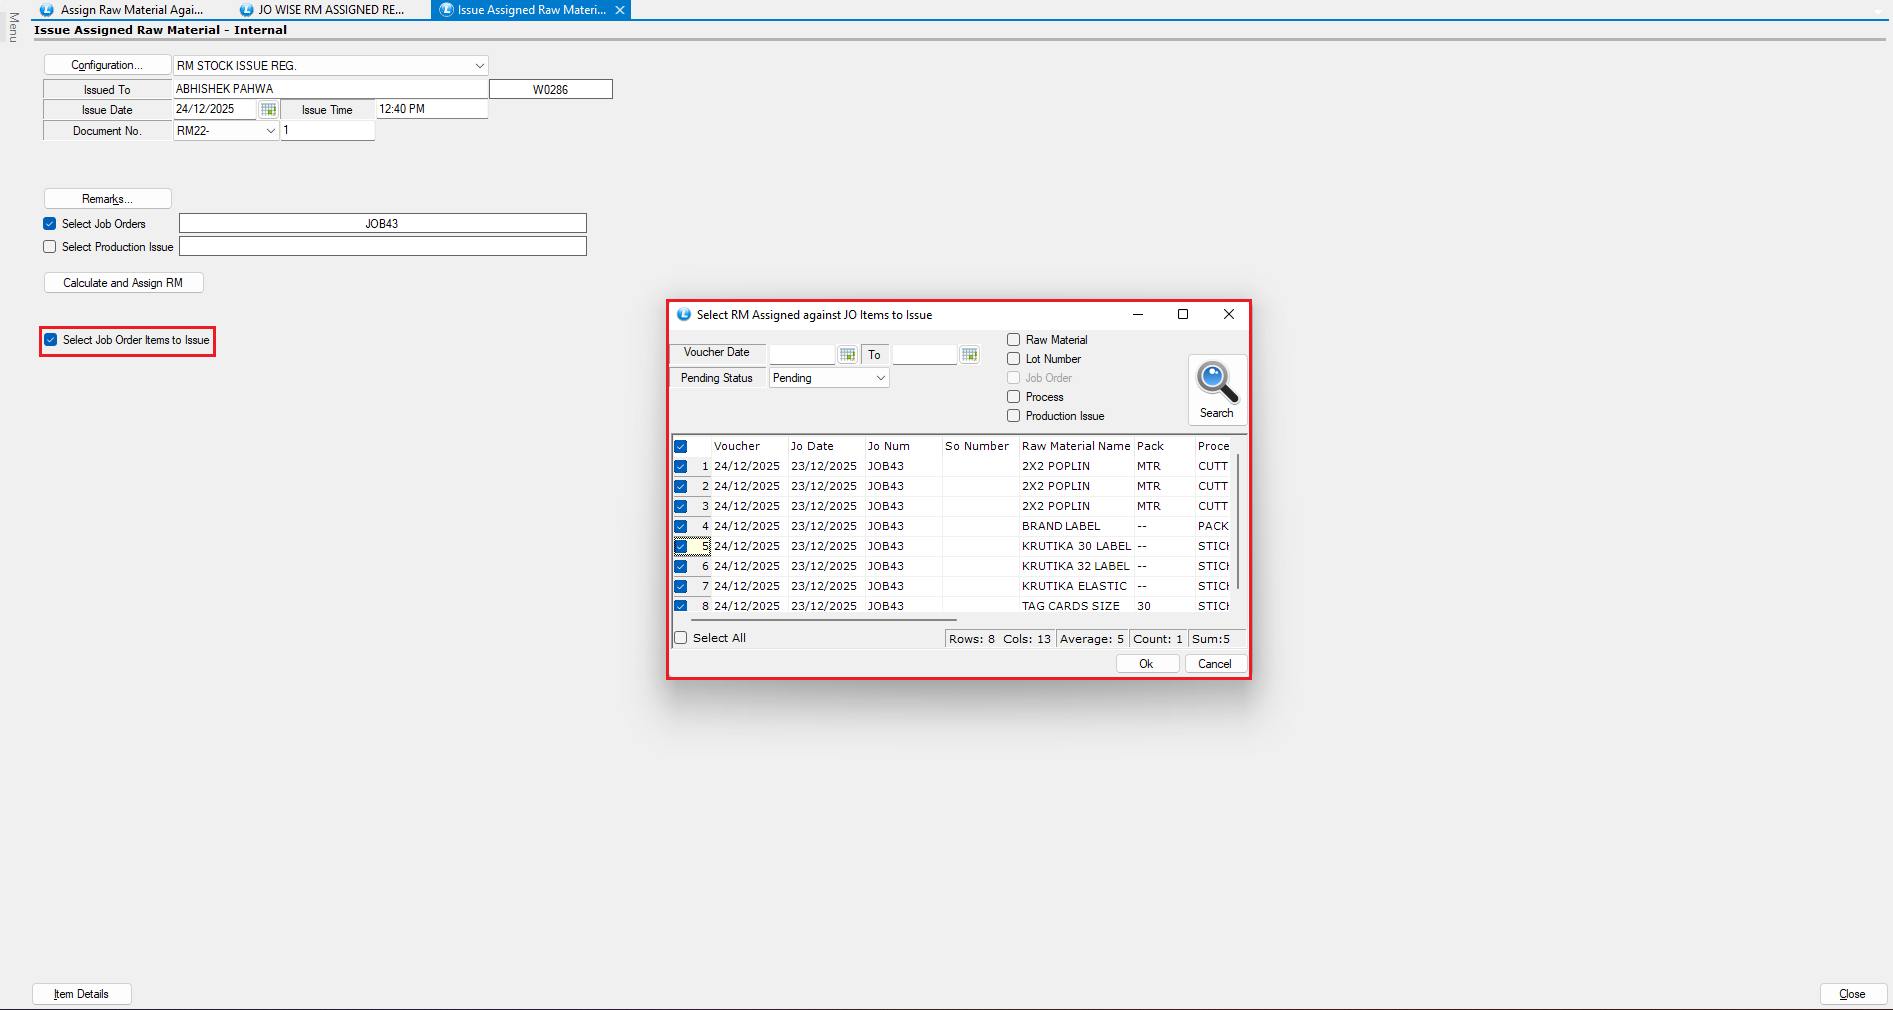Enable the Raw Material filter checkbox
This screenshot has width=1893, height=1010.
pos(1014,340)
